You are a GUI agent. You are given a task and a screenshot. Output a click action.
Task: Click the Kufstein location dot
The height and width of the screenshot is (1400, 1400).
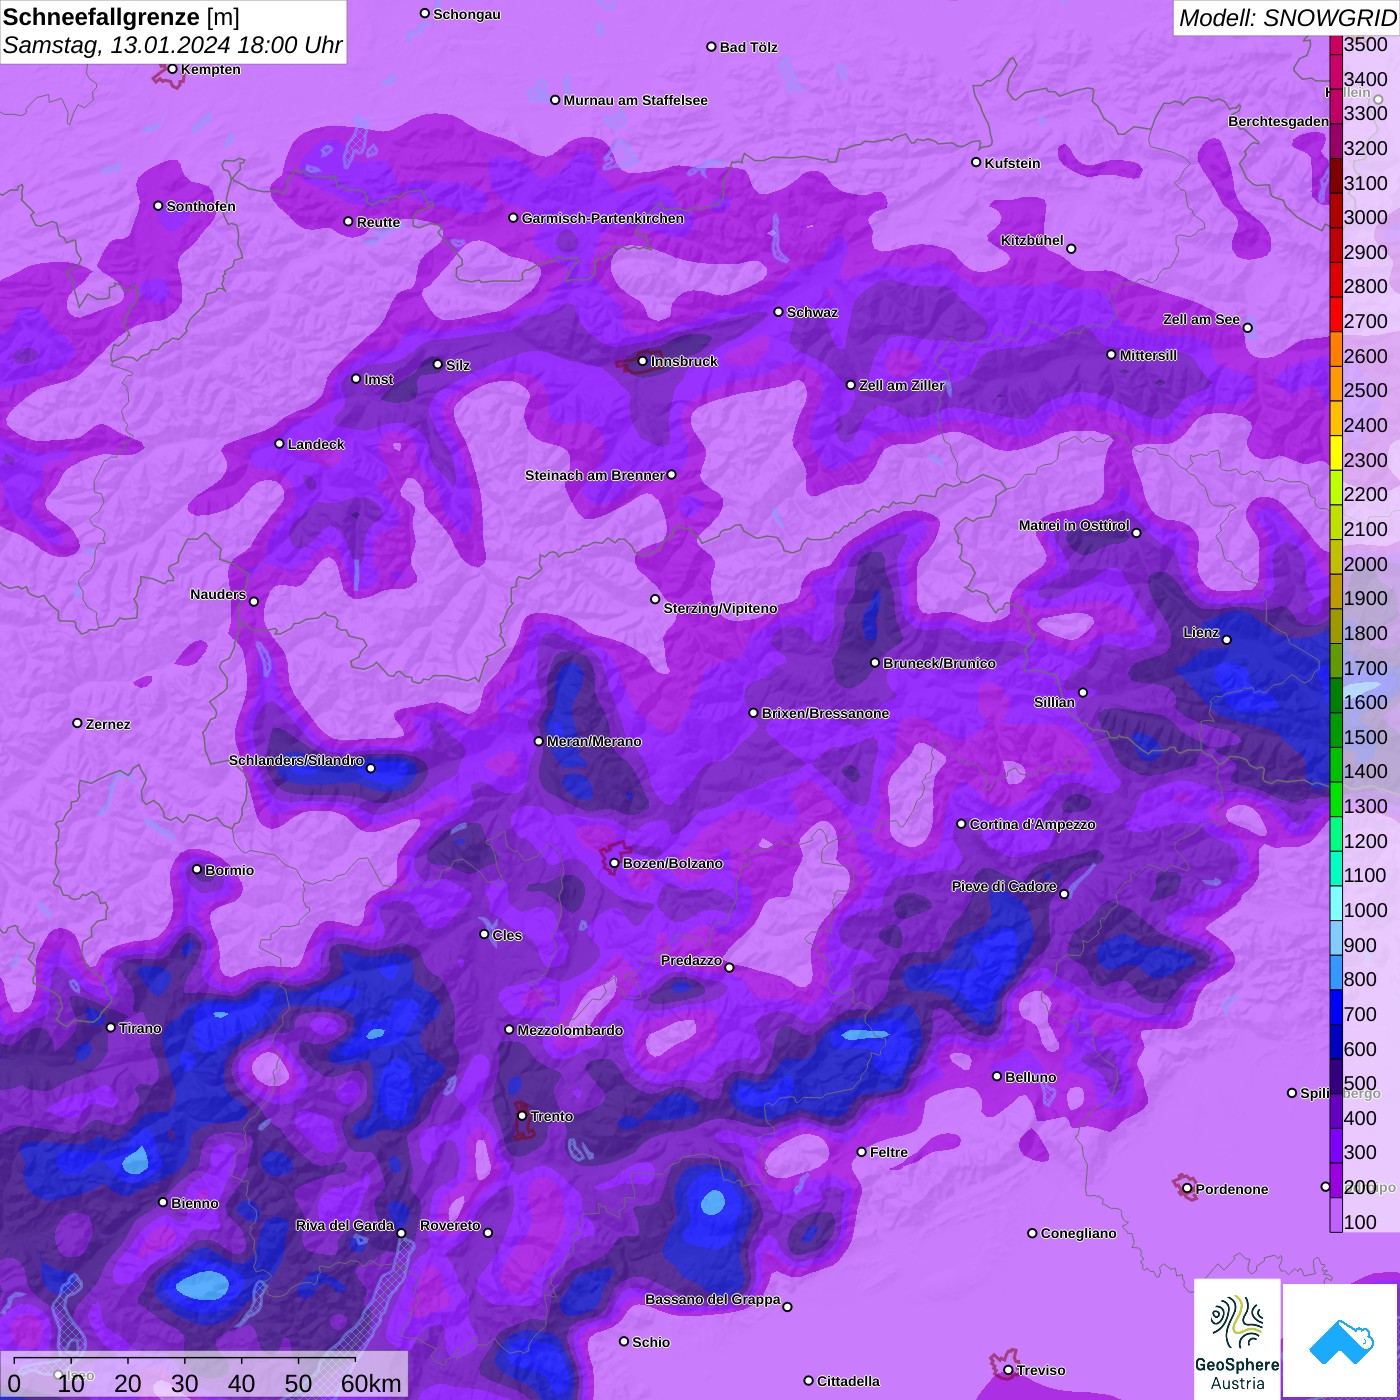[x=976, y=162]
